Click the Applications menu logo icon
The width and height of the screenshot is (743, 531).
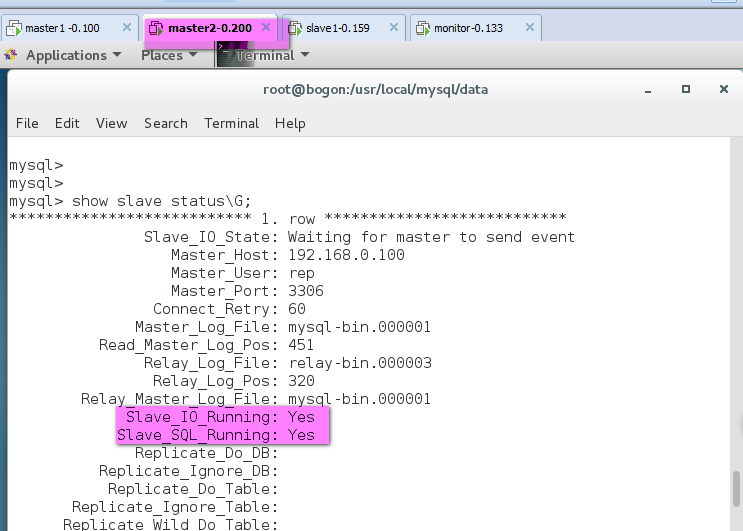tap(11, 55)
